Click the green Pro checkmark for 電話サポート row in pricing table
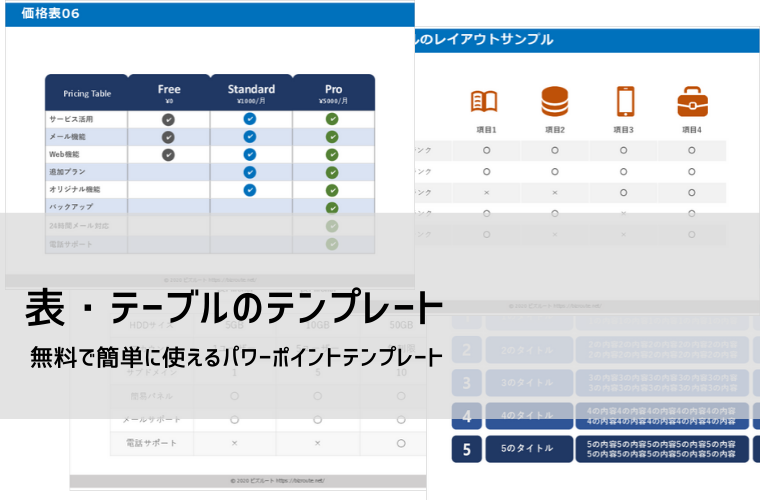760x500 pixels. coord(332,244)
